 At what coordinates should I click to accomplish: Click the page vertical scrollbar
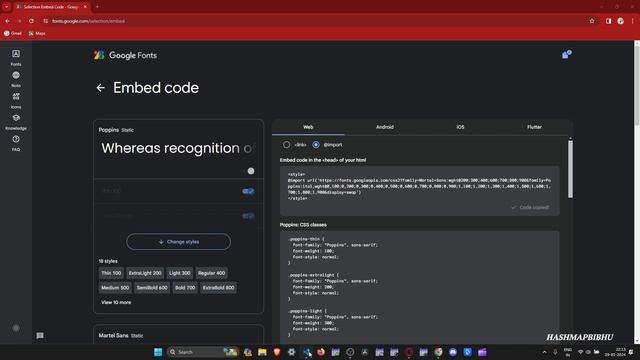point(637,84)
